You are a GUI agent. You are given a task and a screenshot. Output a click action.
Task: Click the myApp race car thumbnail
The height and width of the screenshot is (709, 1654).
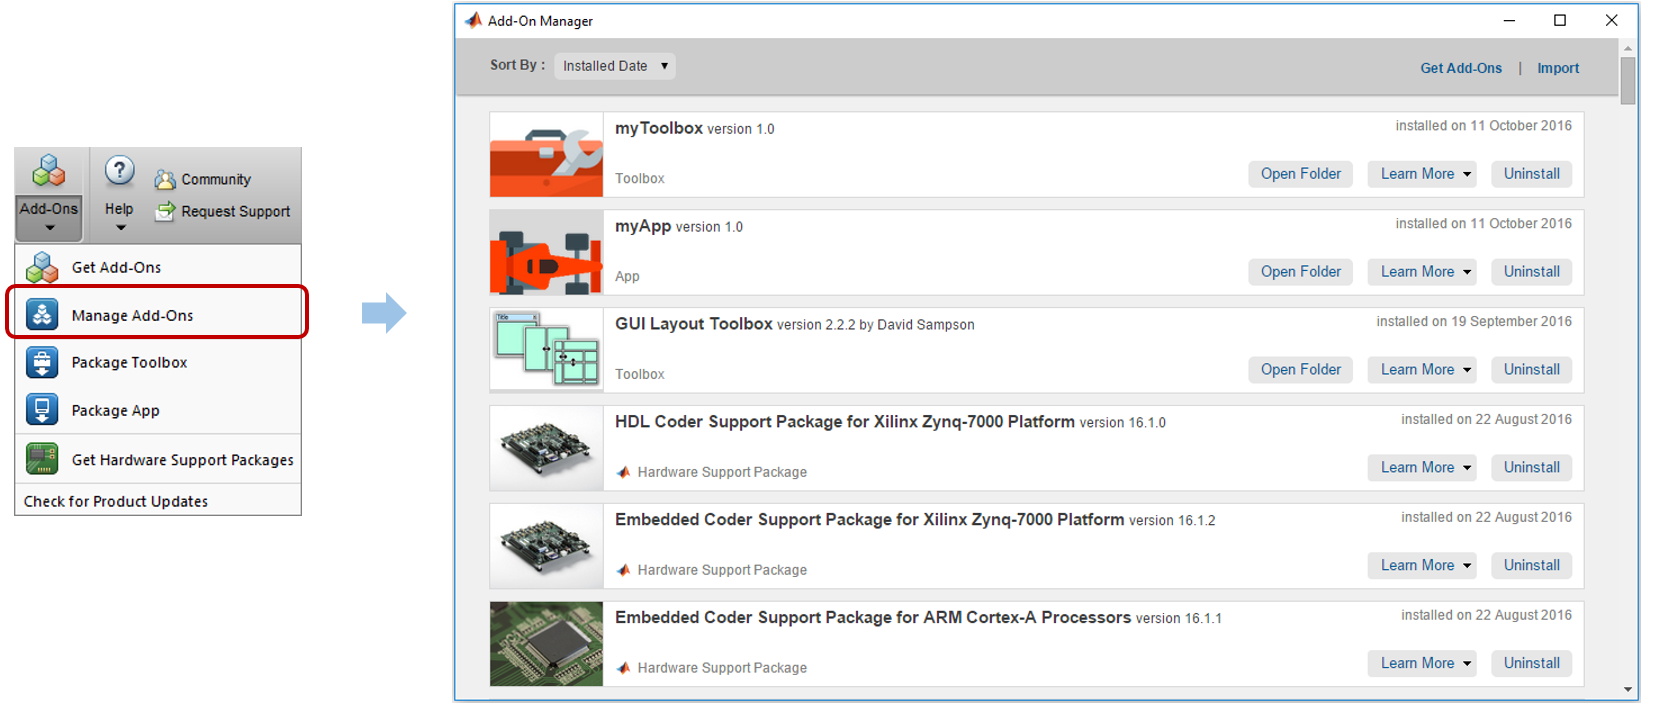pyautogui.click(x=546, y=252)
